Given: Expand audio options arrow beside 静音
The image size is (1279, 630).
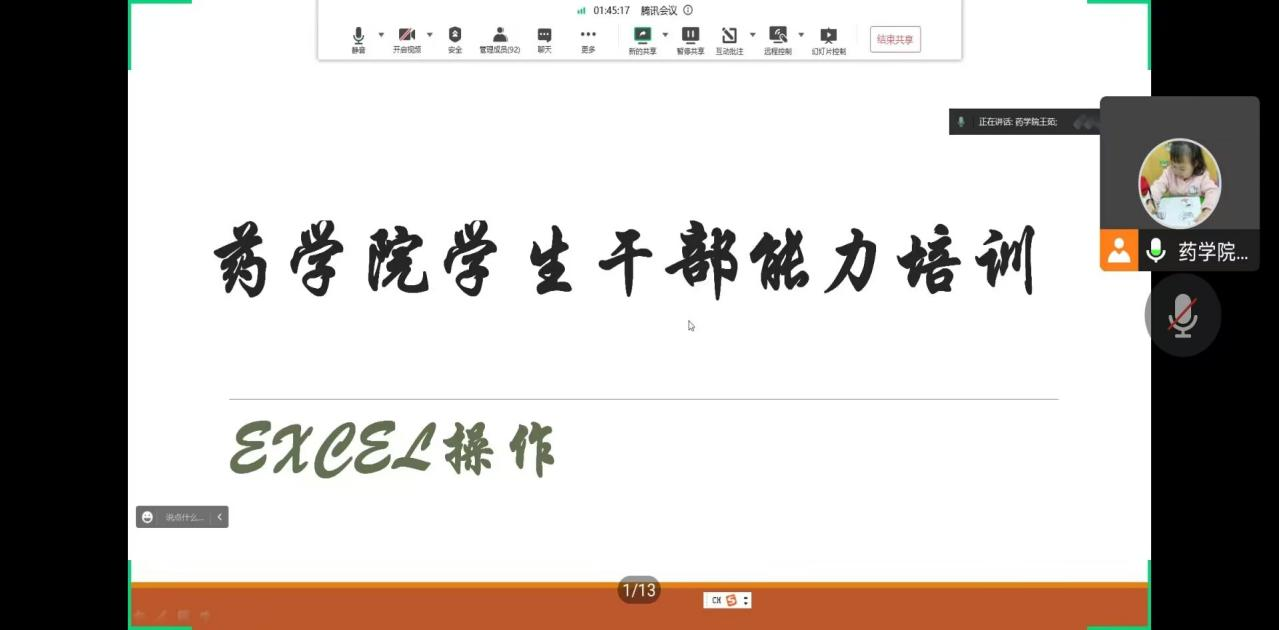Looking at the screenshot, I should pos(381,35).
